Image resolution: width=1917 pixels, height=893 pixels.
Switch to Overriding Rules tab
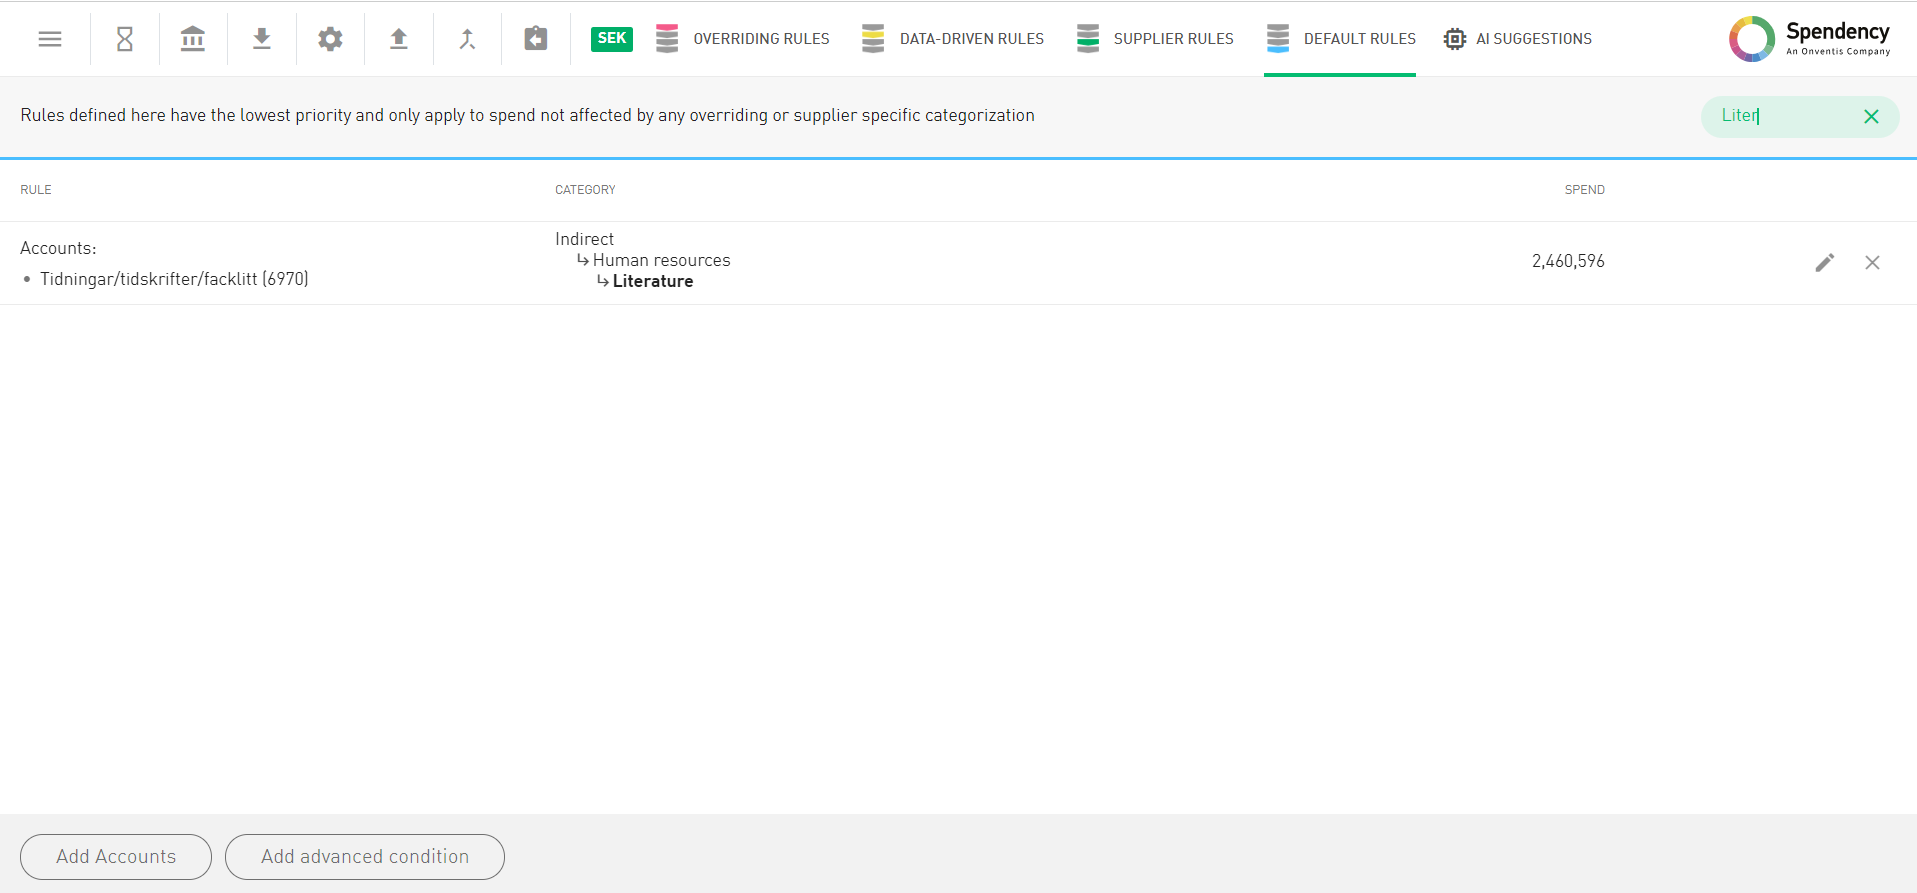pos(743,39)
